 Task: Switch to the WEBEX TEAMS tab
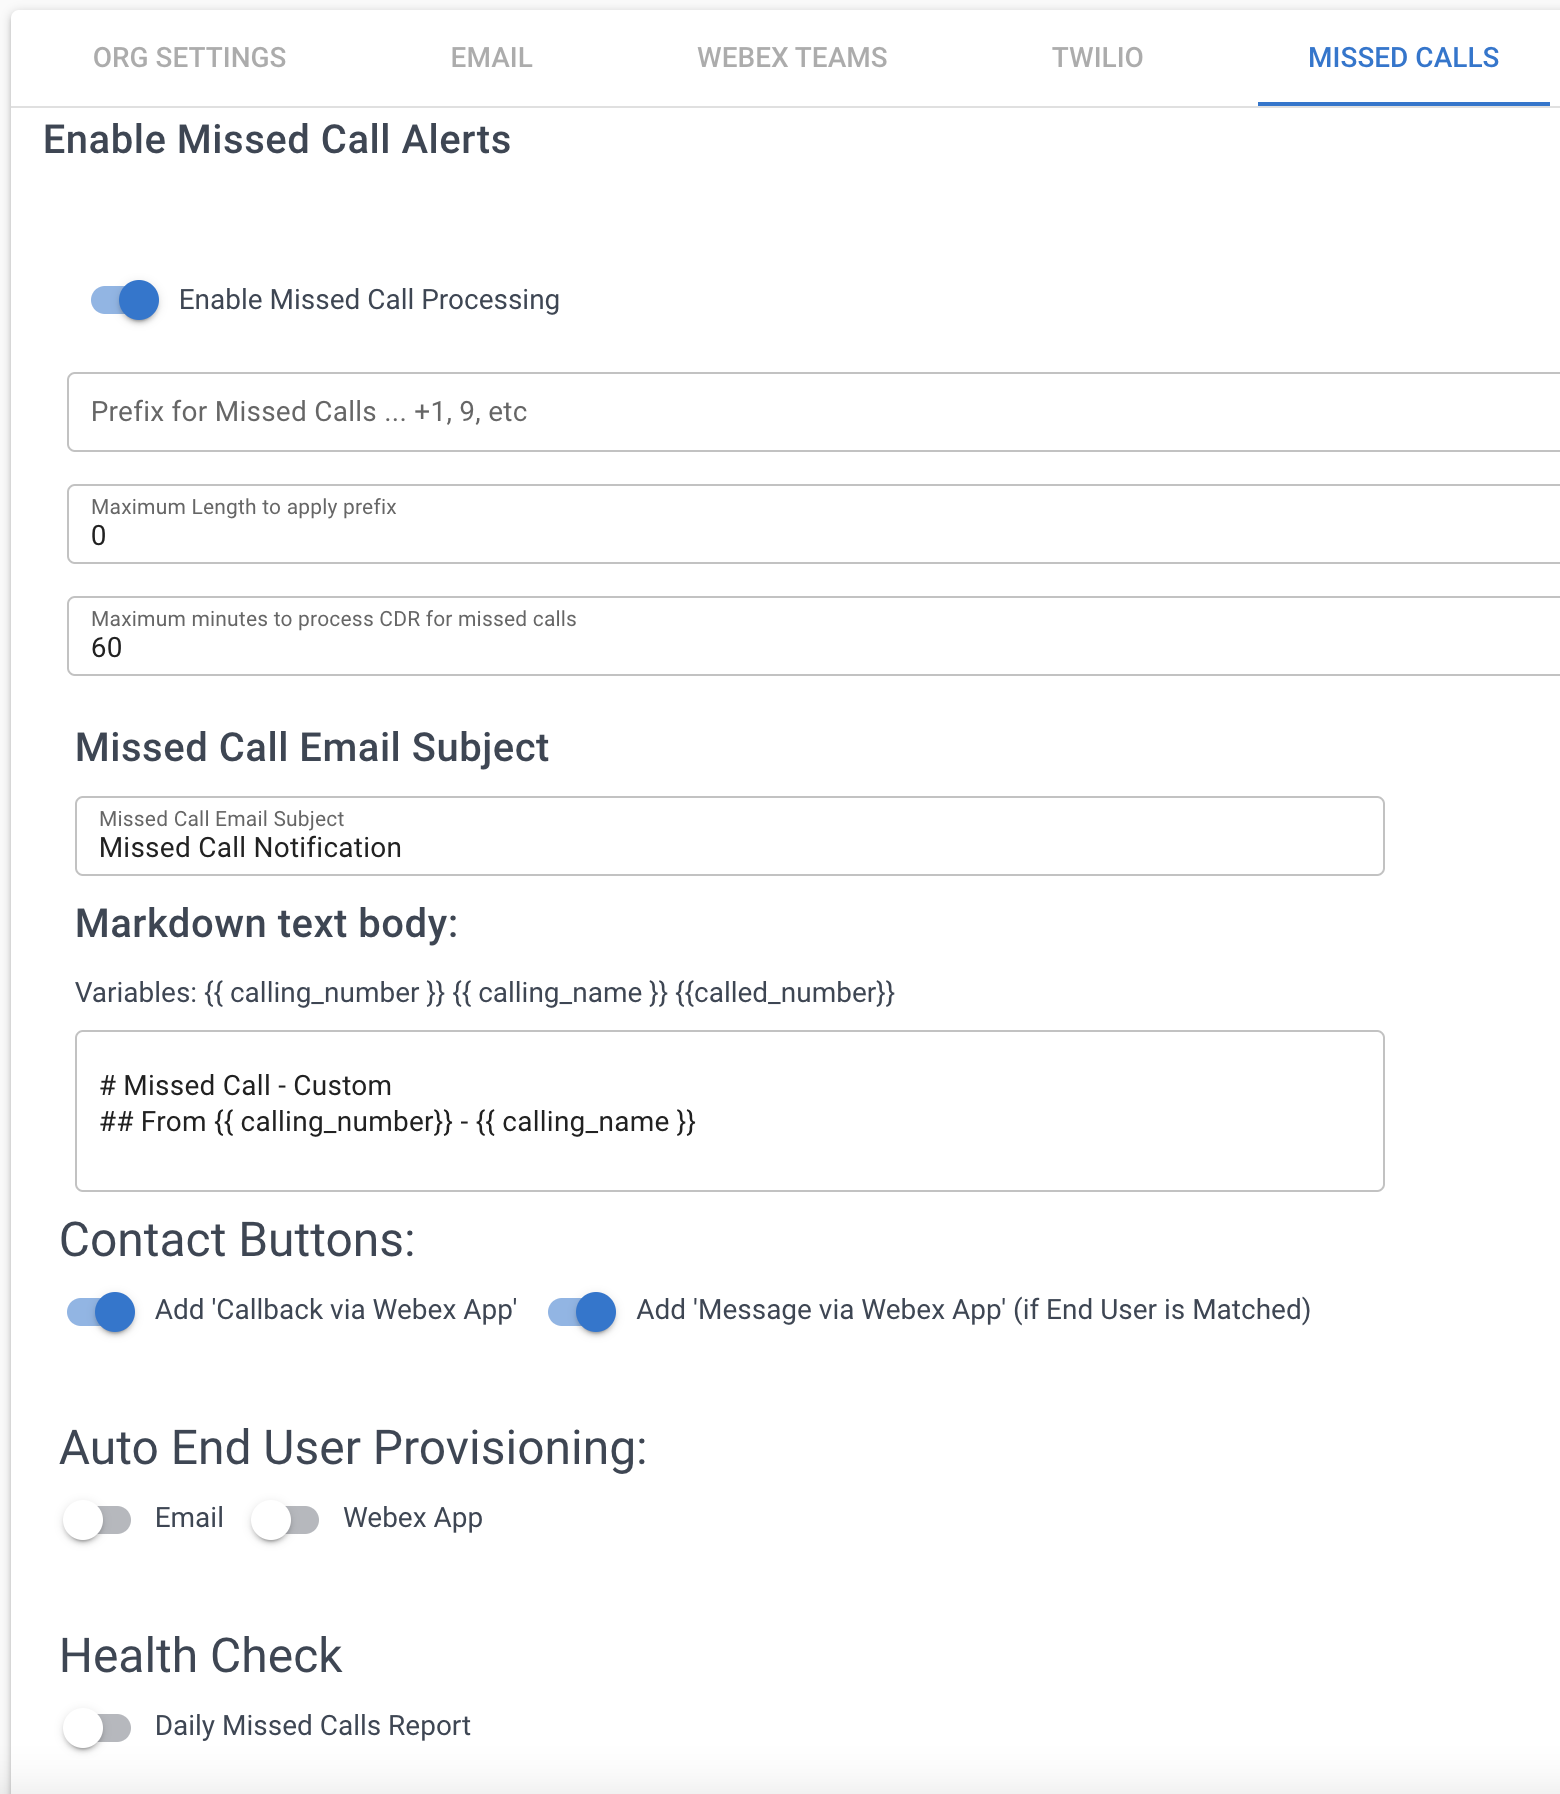point(792,57)
